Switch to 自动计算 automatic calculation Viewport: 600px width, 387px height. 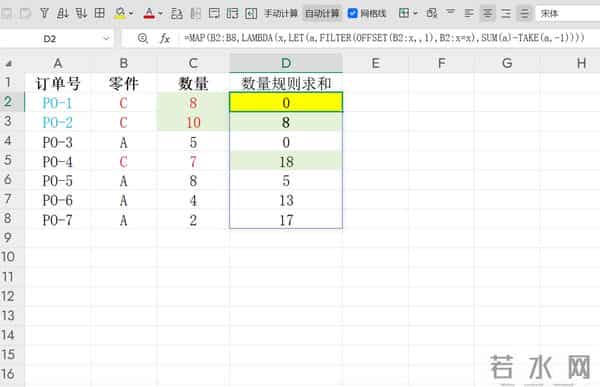[322, 14]
